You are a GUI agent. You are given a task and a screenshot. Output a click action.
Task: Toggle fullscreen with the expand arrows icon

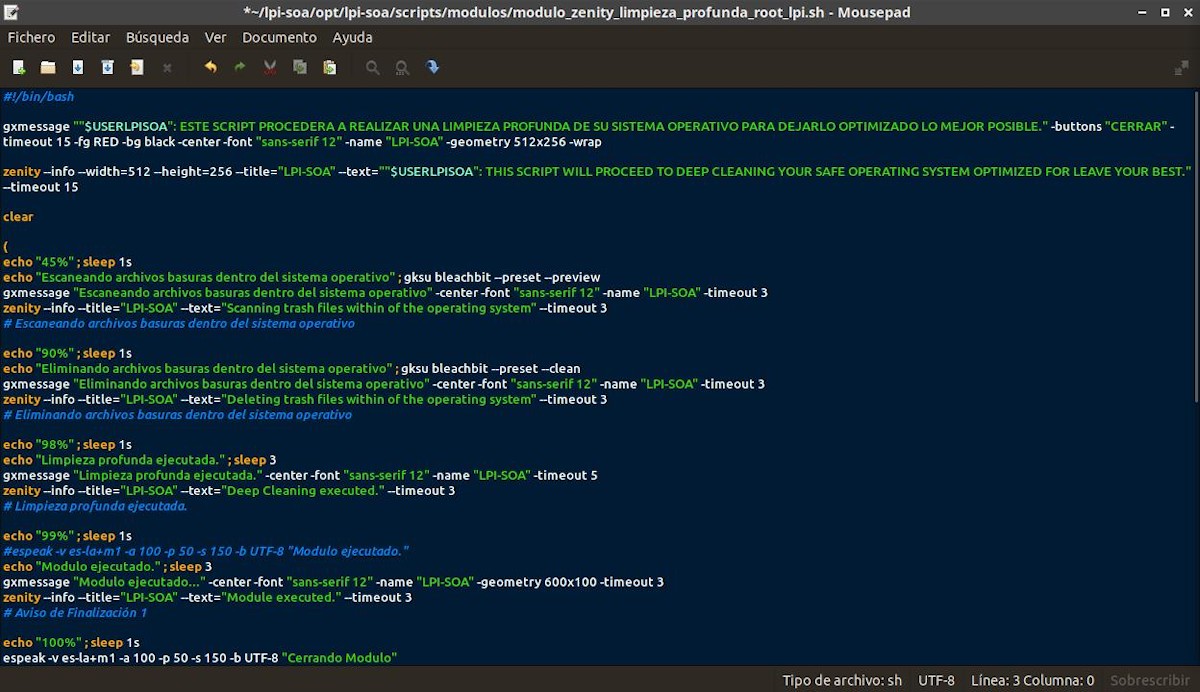pyautogui.click(x=1181, y=68)
